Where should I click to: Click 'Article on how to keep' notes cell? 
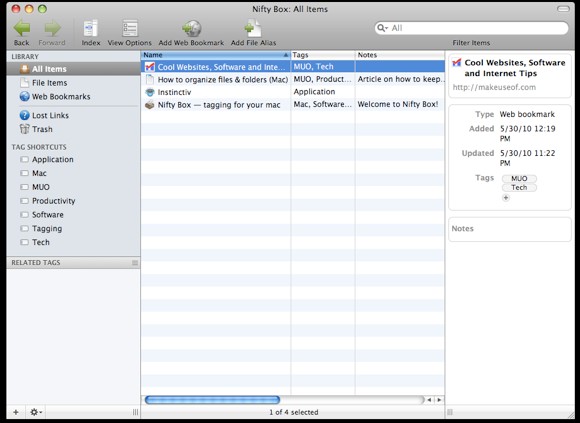[400, 79]
